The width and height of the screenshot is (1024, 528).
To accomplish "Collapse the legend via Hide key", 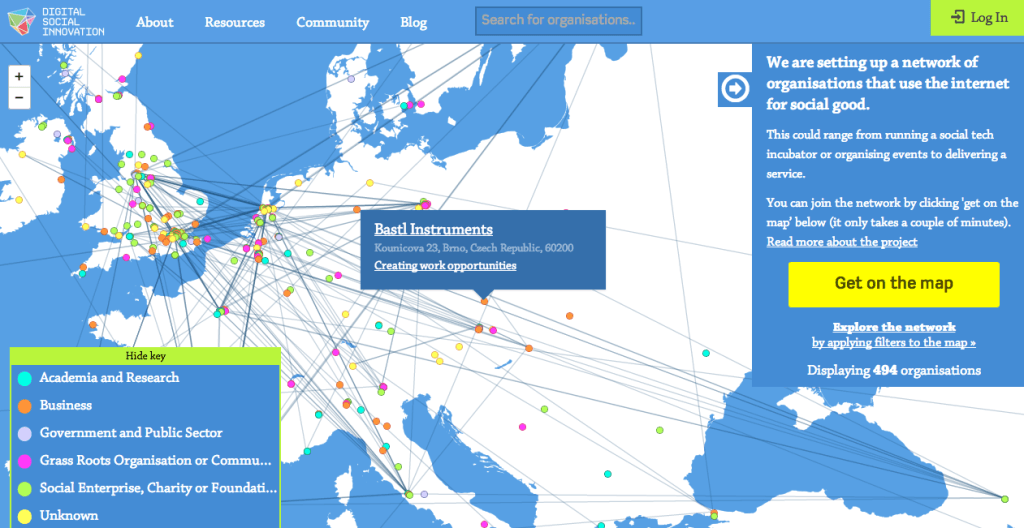I will coord(144,355).
